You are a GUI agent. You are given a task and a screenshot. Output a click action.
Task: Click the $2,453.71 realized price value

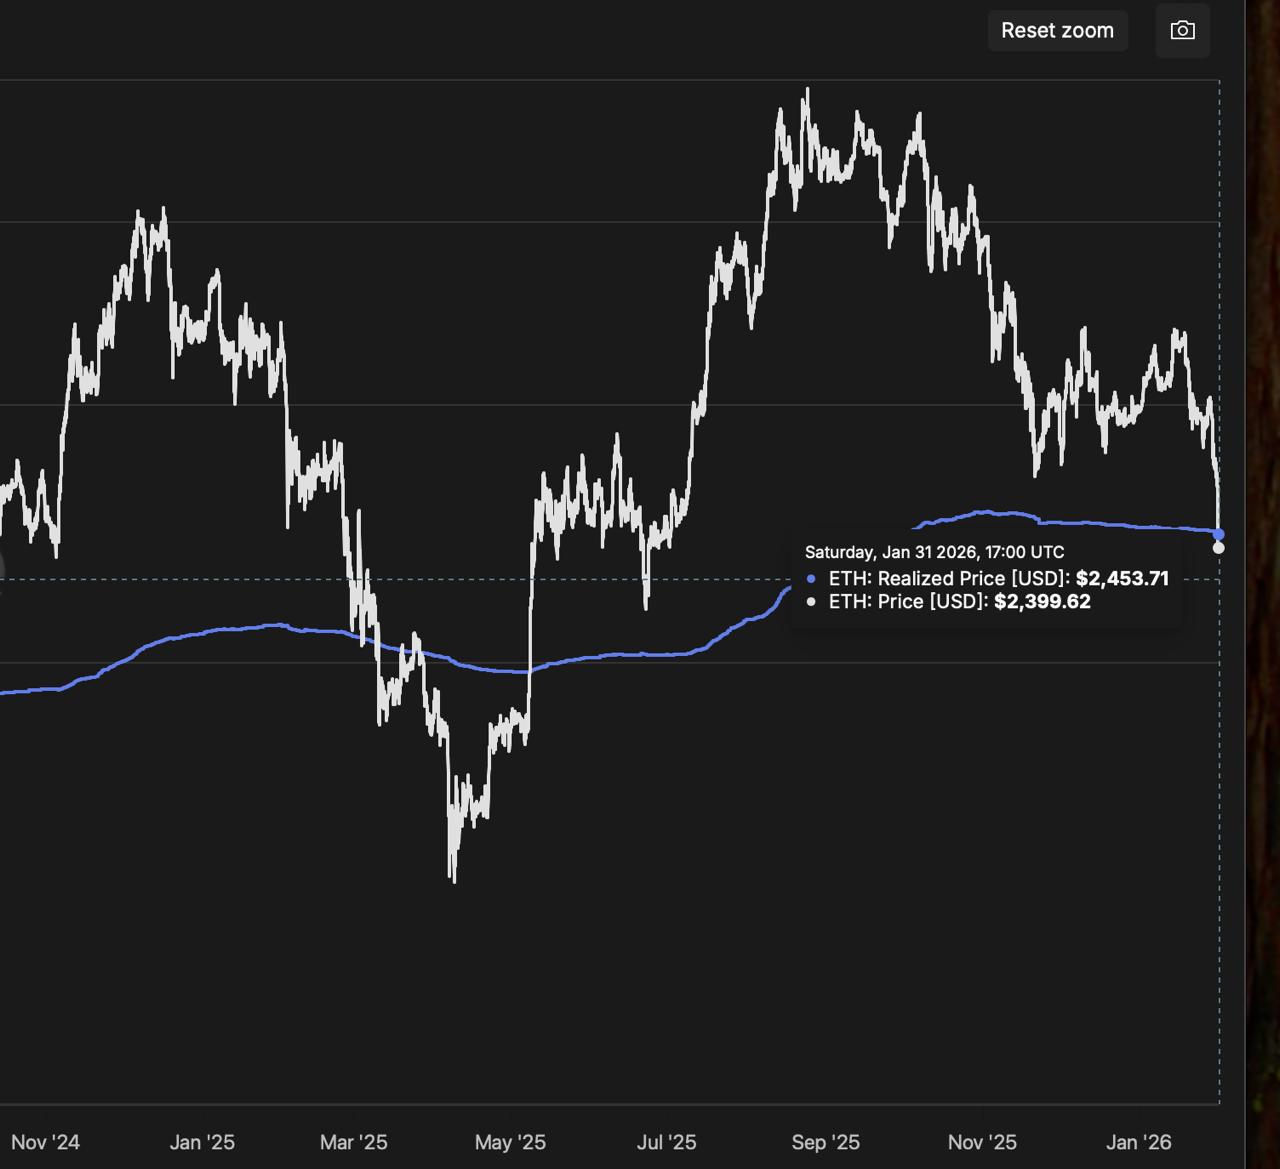[1122, 579]
